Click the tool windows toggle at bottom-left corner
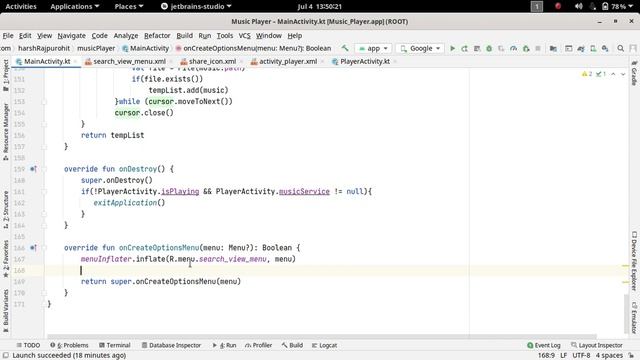This screenshot has height=360, width=640. [x=5, y=356]
